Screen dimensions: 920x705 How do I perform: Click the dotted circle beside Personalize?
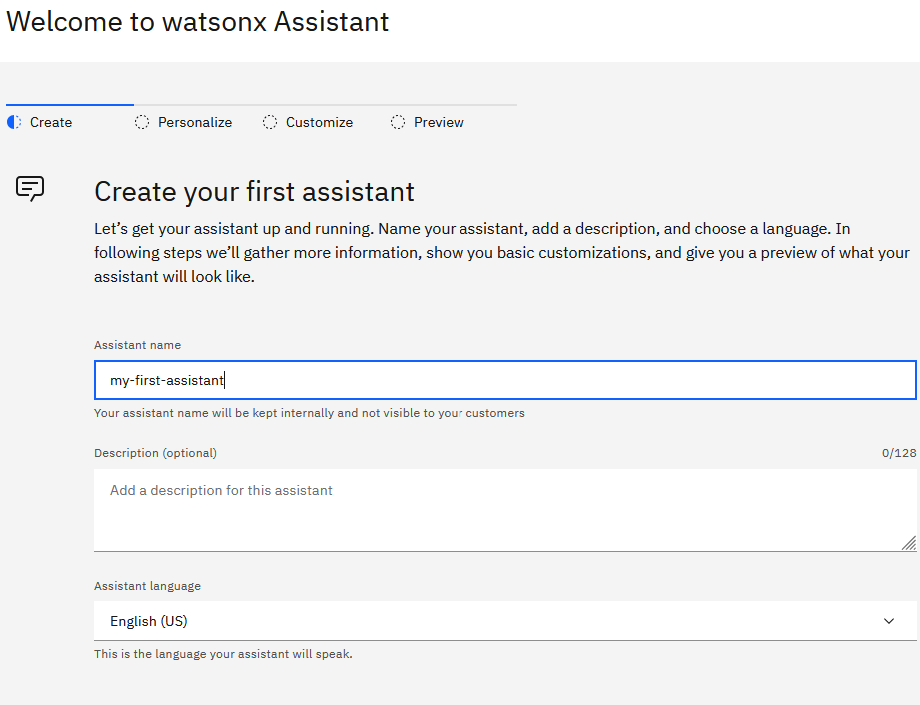[x=142, y=122]
